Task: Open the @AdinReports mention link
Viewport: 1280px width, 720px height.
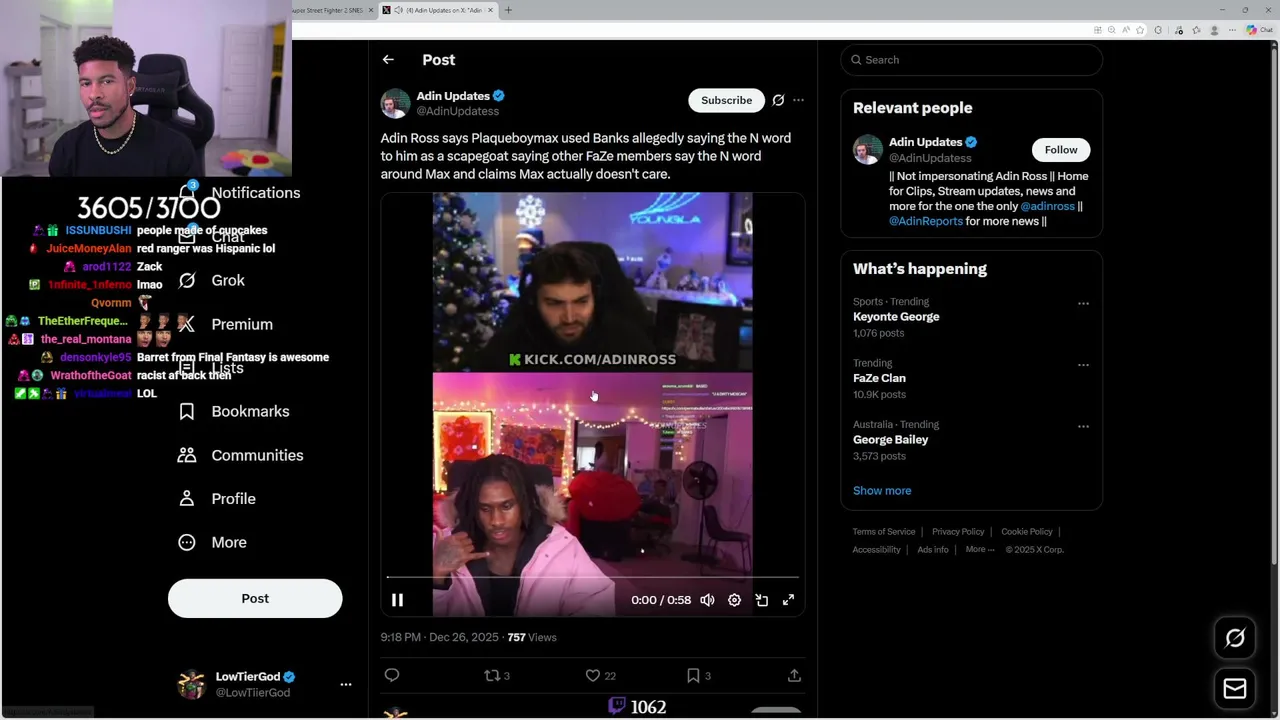Action: (x=926, y=221)
